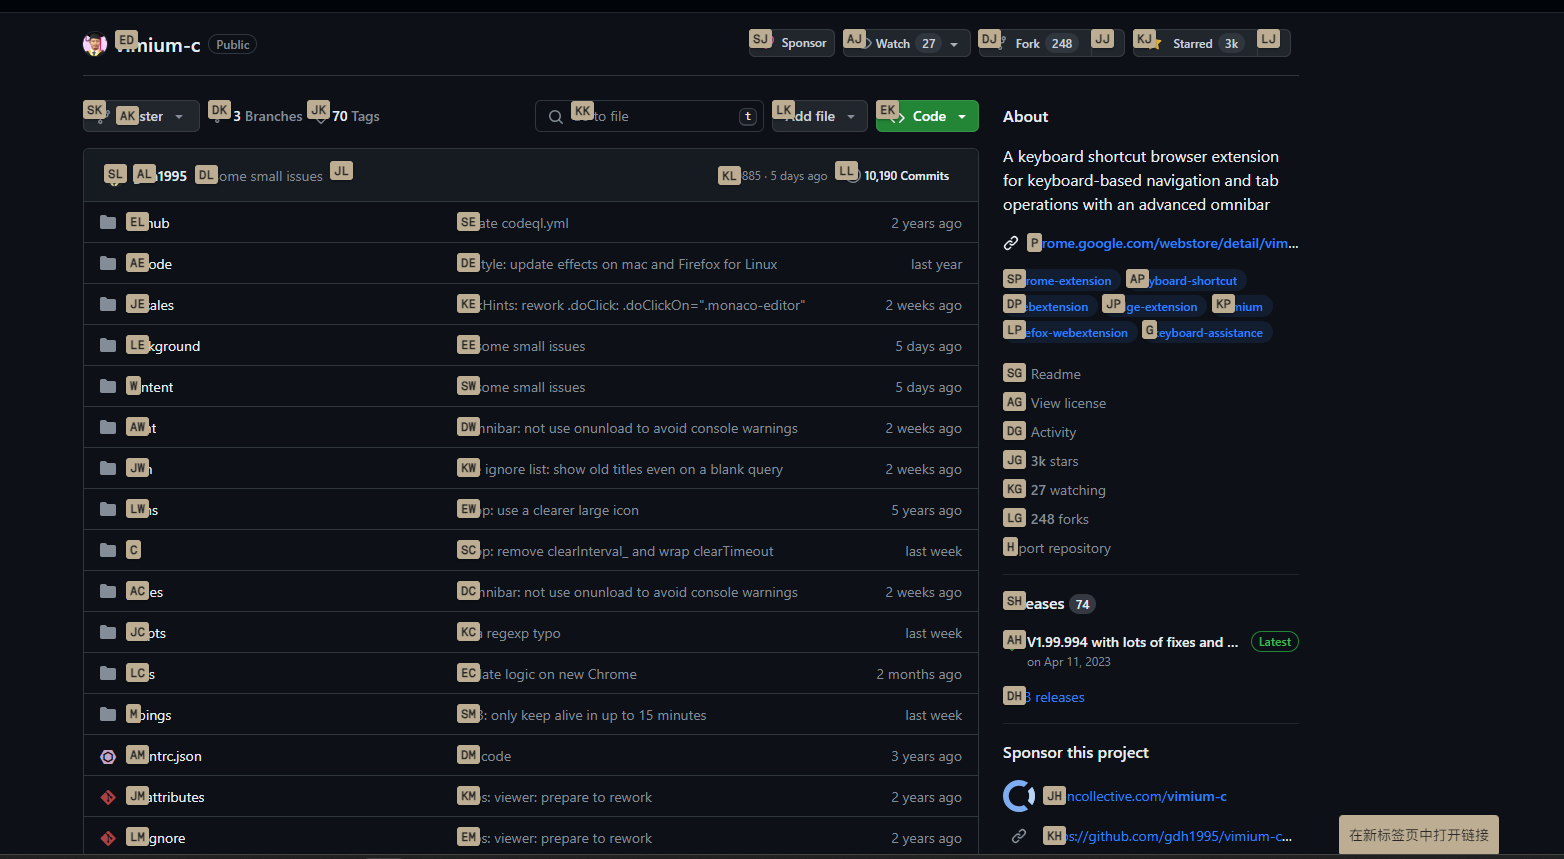Open the 3k stars link
Image resolution: width=1564 pixels, height=859 pixels.
(1041, 461)
